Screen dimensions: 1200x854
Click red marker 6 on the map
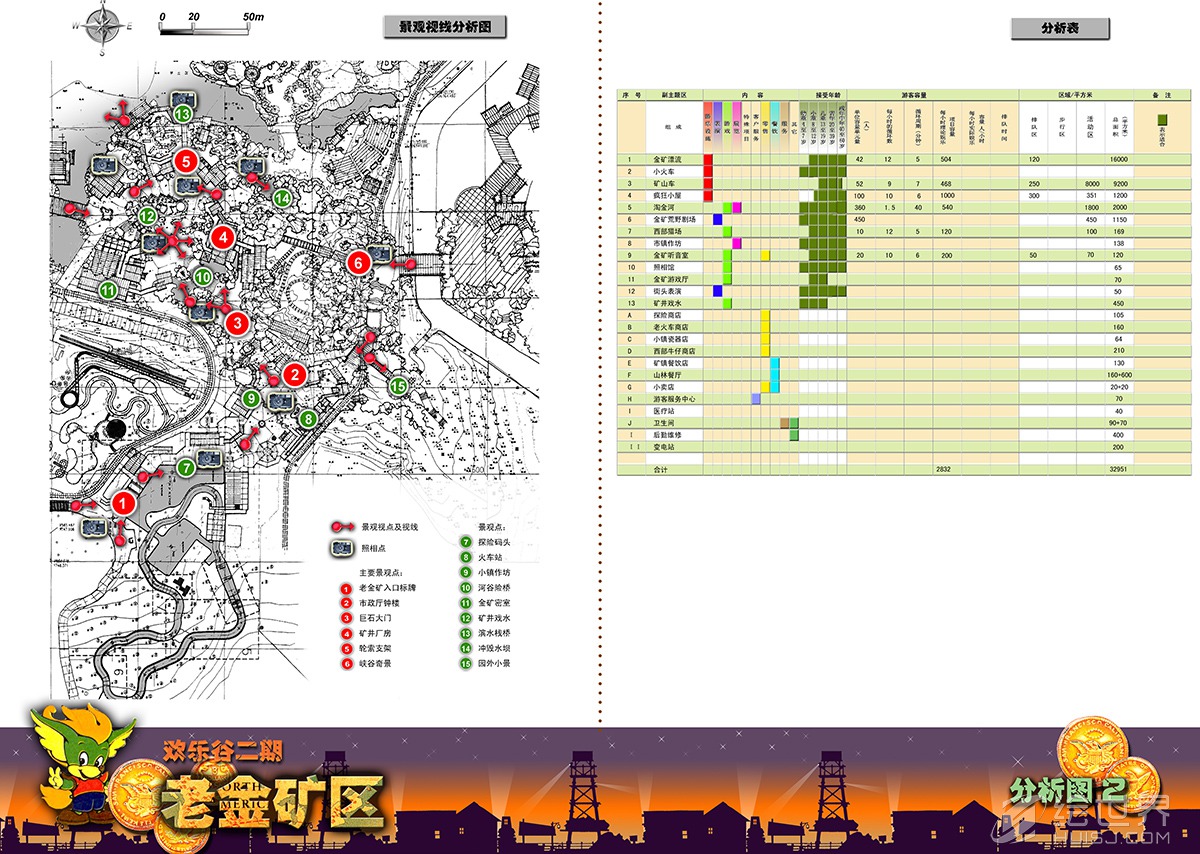point(360,263)
